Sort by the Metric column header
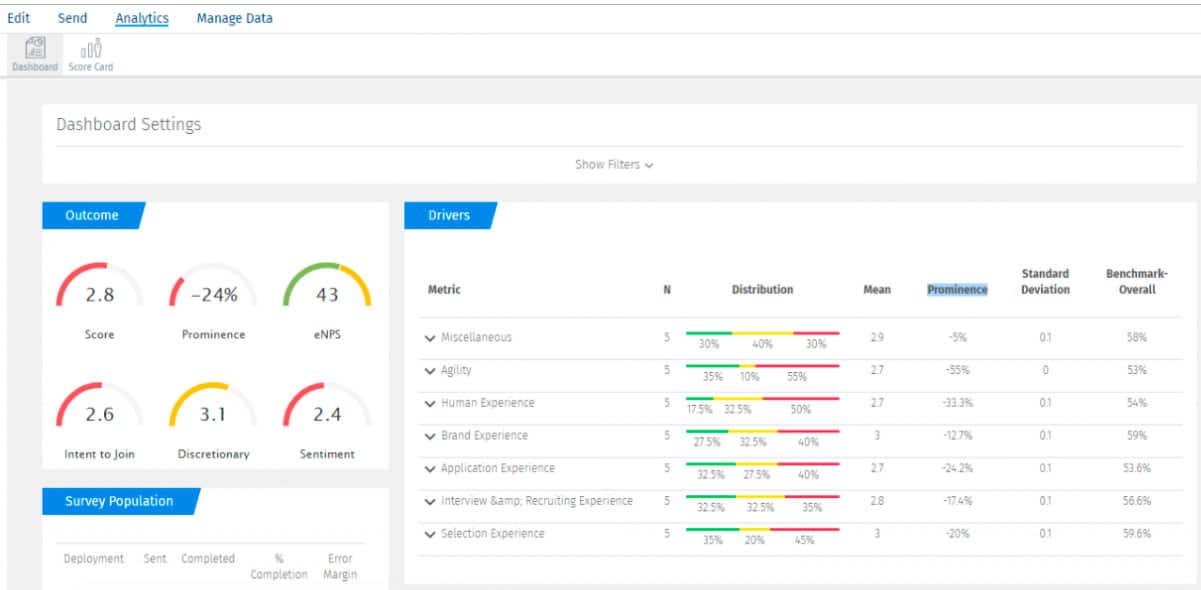This screenshot has height=590, width=1201. (x=444, y=290)
